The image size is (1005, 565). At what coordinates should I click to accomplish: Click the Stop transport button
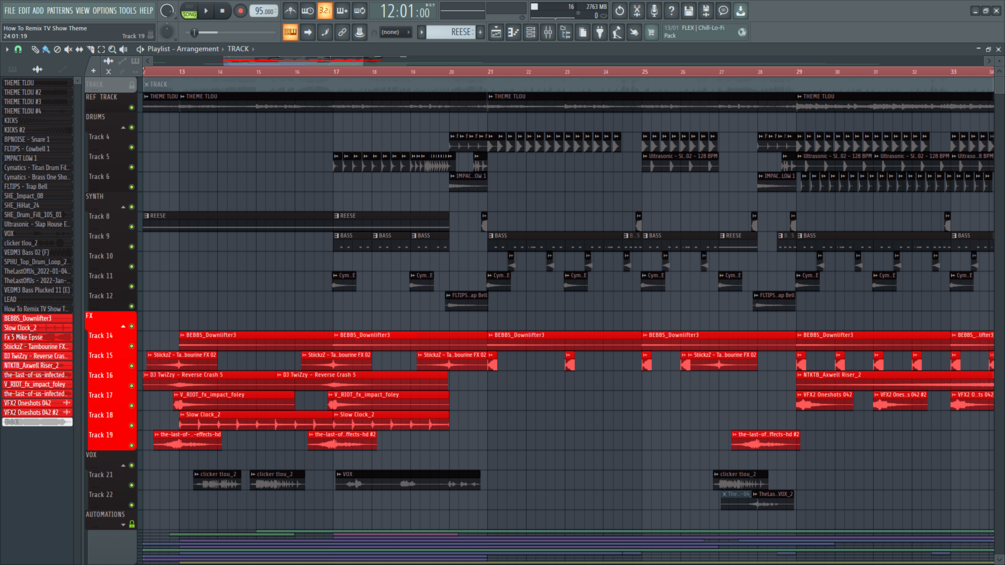pyautogui.click(x=222, y=11)
